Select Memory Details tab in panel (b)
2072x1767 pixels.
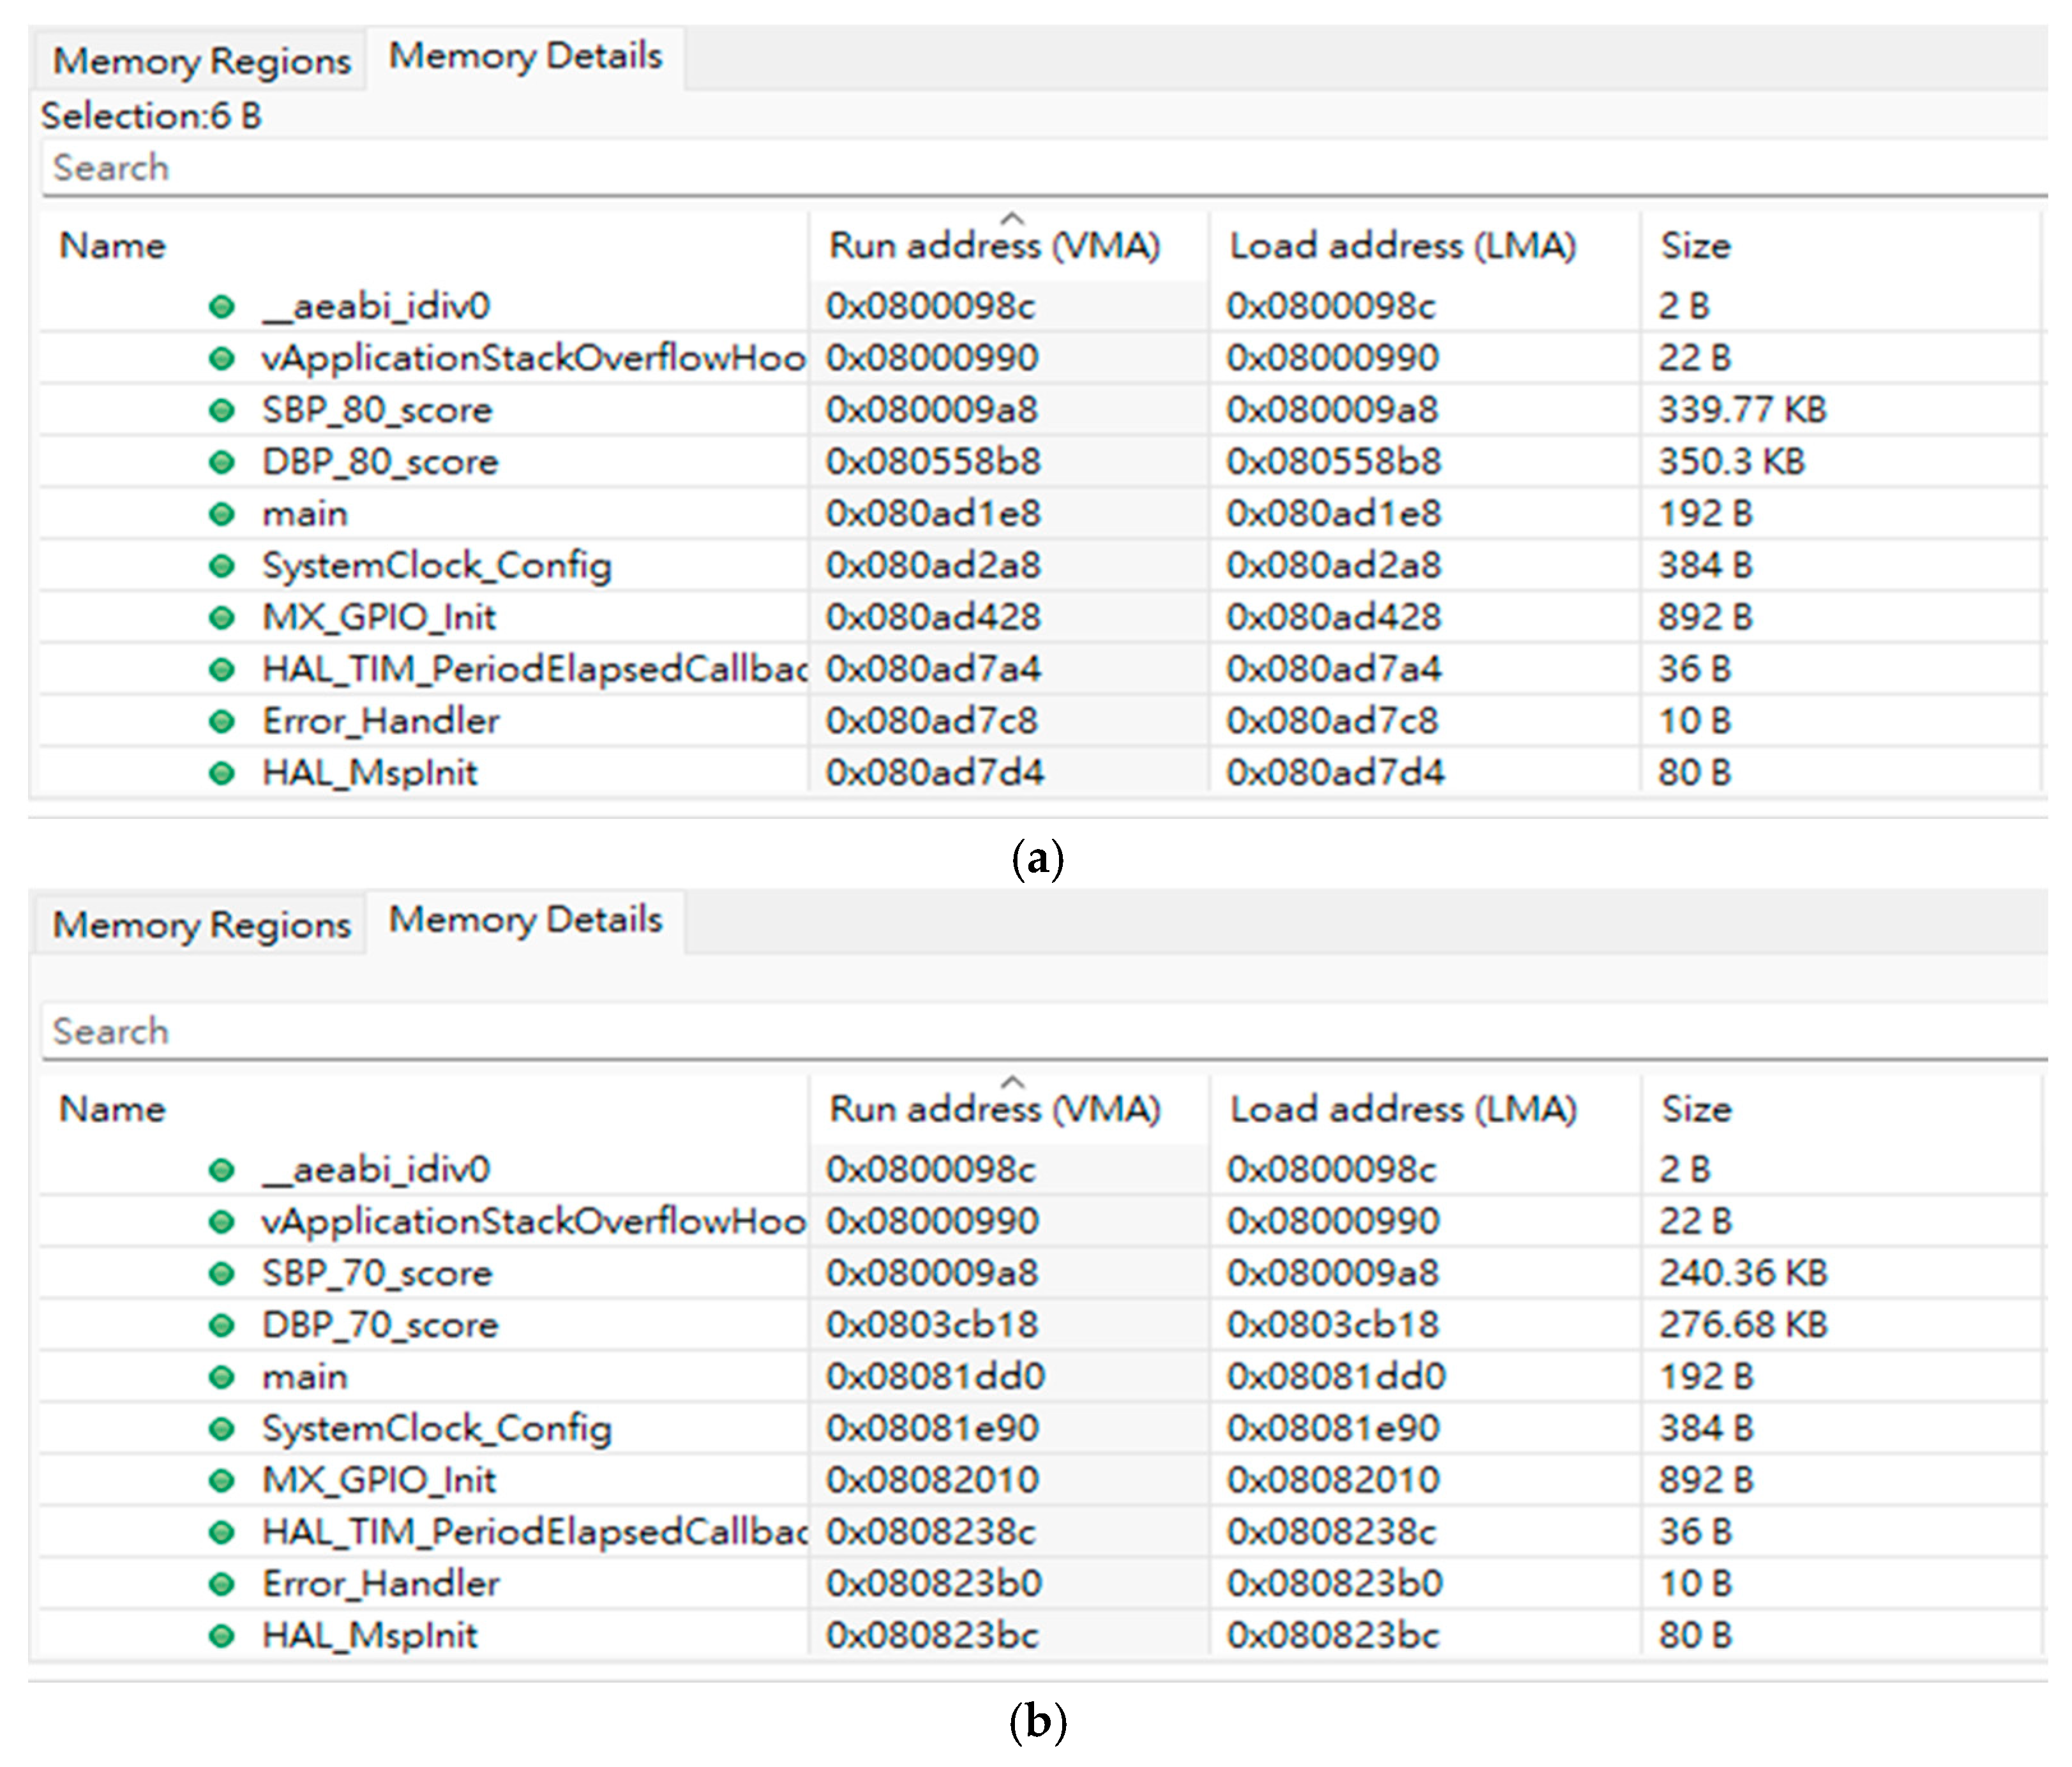(x=526, y=920)
